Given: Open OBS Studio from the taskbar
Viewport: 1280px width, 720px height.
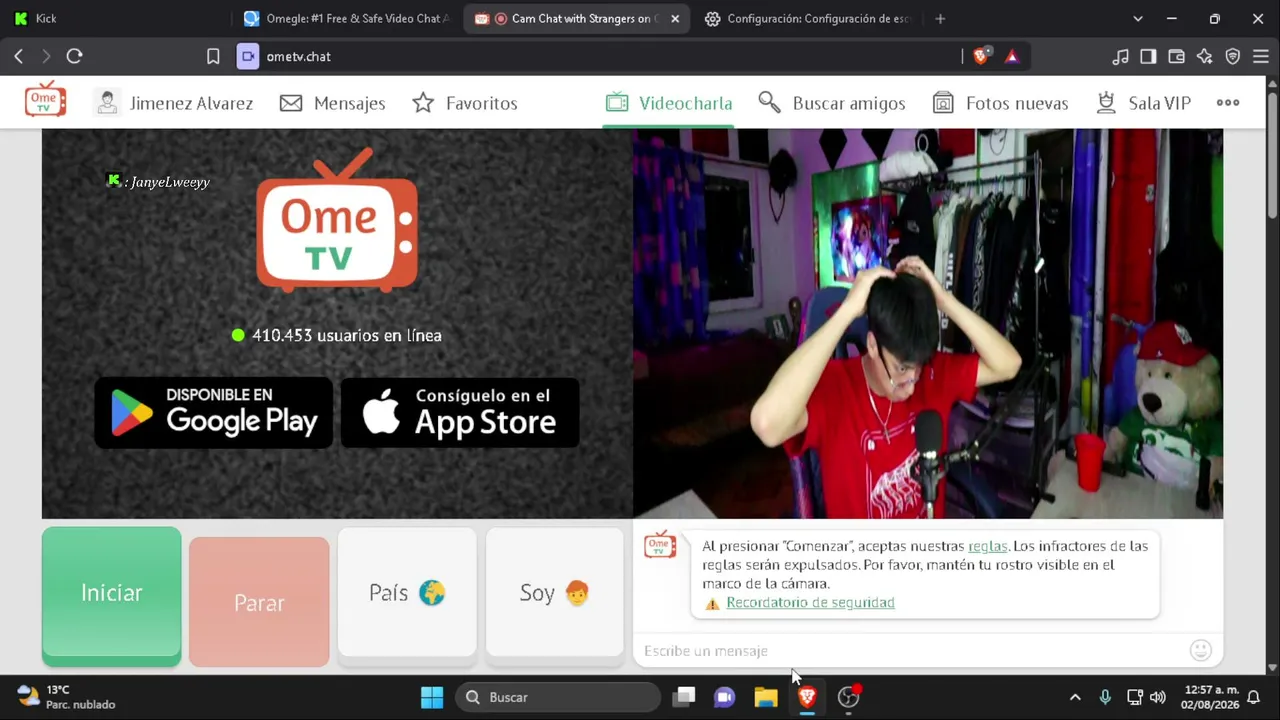Looking at the screenshot, I should click(x=849, y=697).
